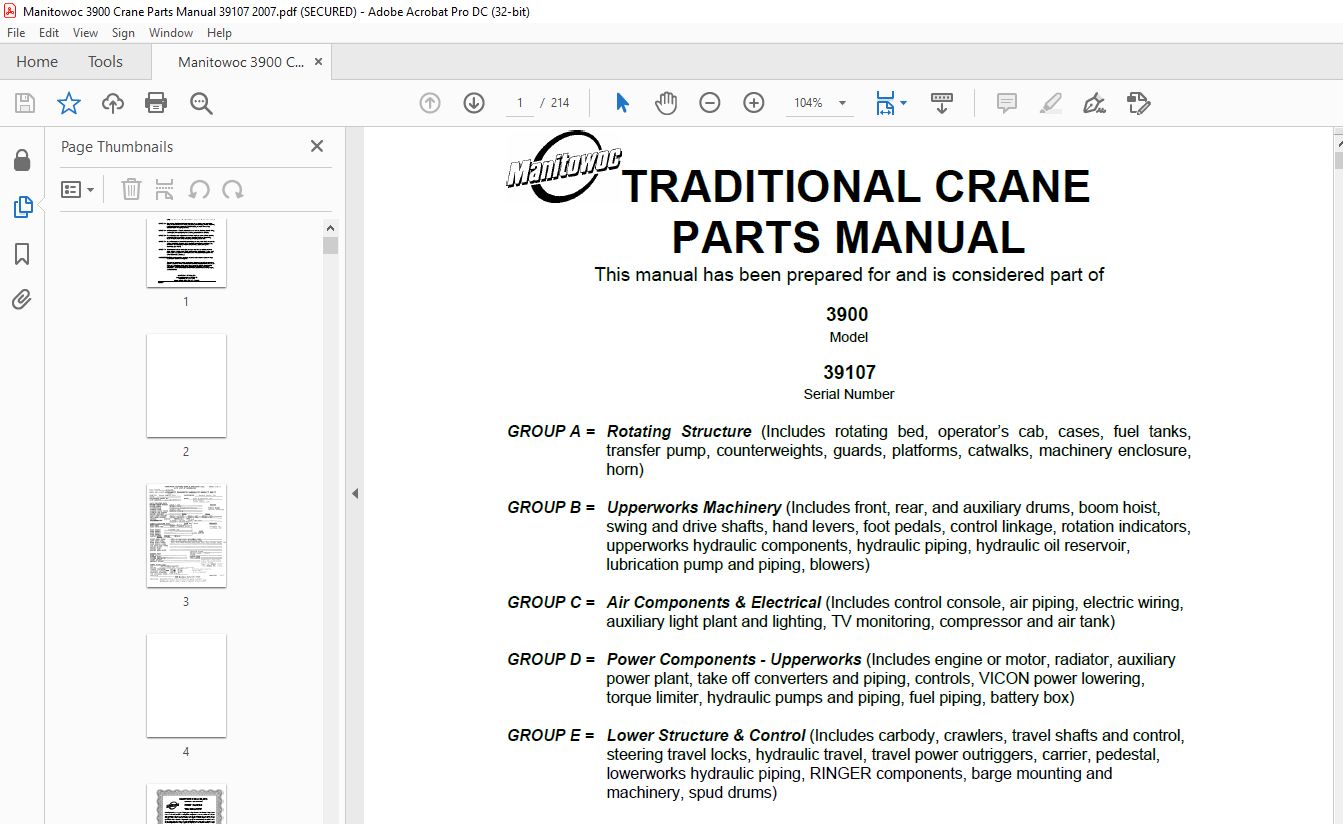Image resolution: width=1343 pixels, height=824 pixels.
Task: Click the scrolling mode toolbar icon
Action: 942,103
